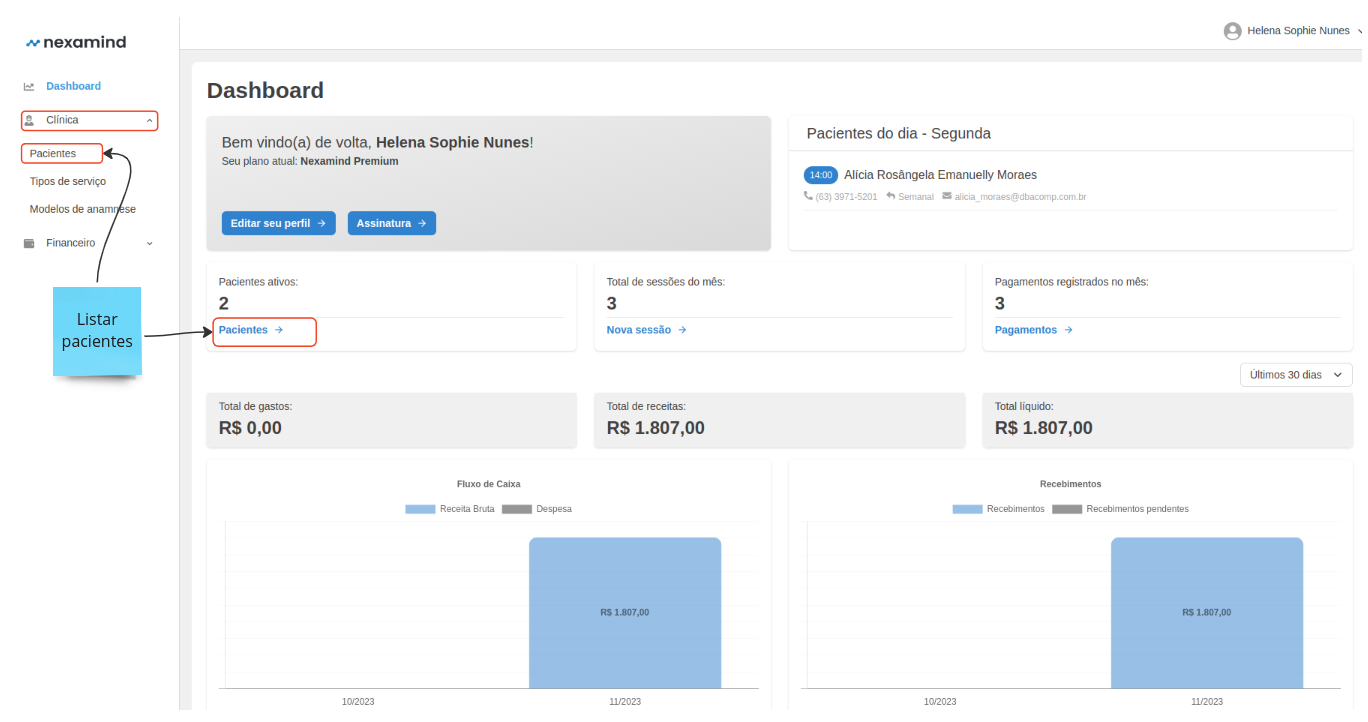The width and height of the screenshot is (1368, 722).
Task: Click the Nova sessão link
Action: (646, 330)
